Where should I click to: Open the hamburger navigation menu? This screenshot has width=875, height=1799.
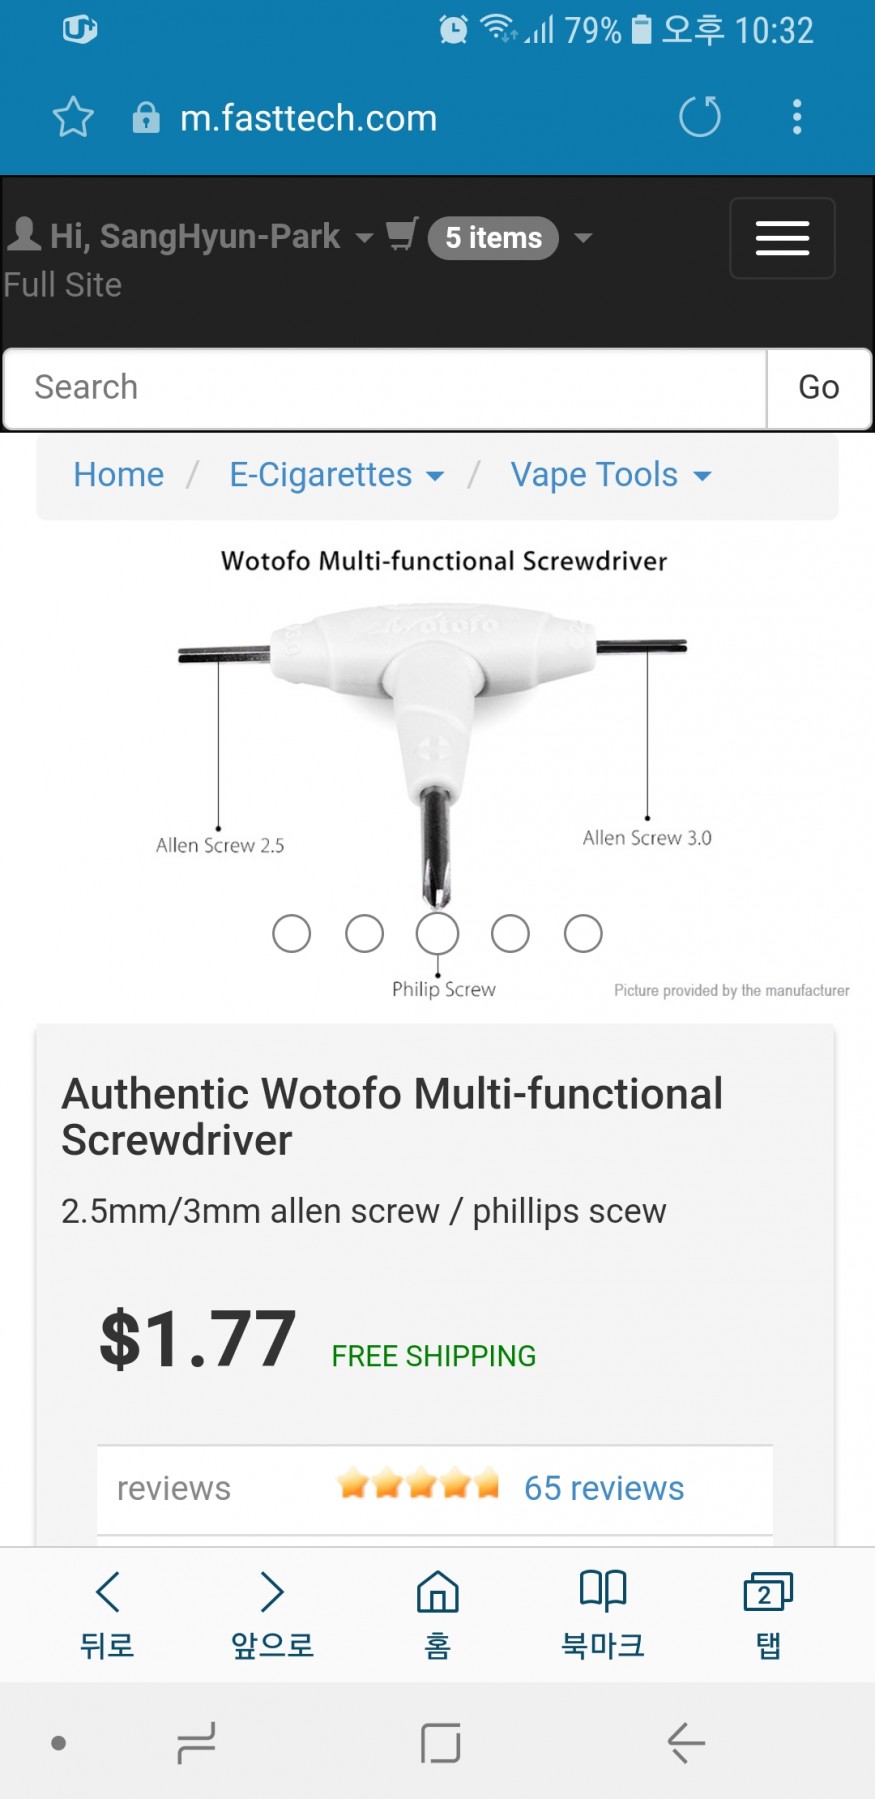(782, 238)
